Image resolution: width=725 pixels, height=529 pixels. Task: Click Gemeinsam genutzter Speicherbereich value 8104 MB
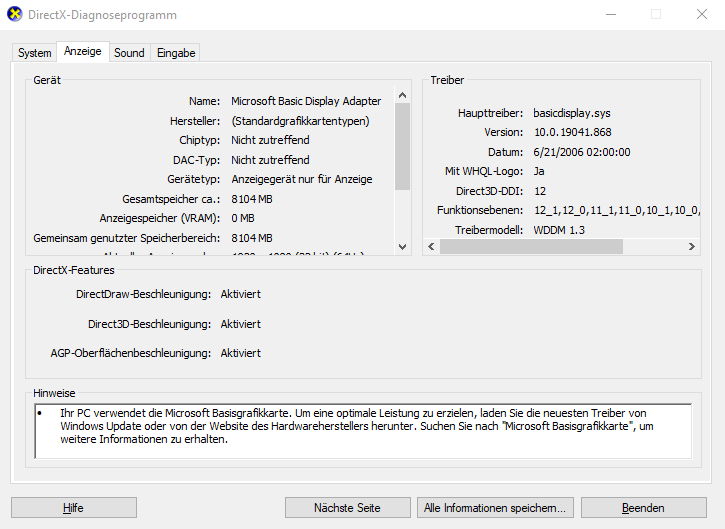[x=252, y=238]
